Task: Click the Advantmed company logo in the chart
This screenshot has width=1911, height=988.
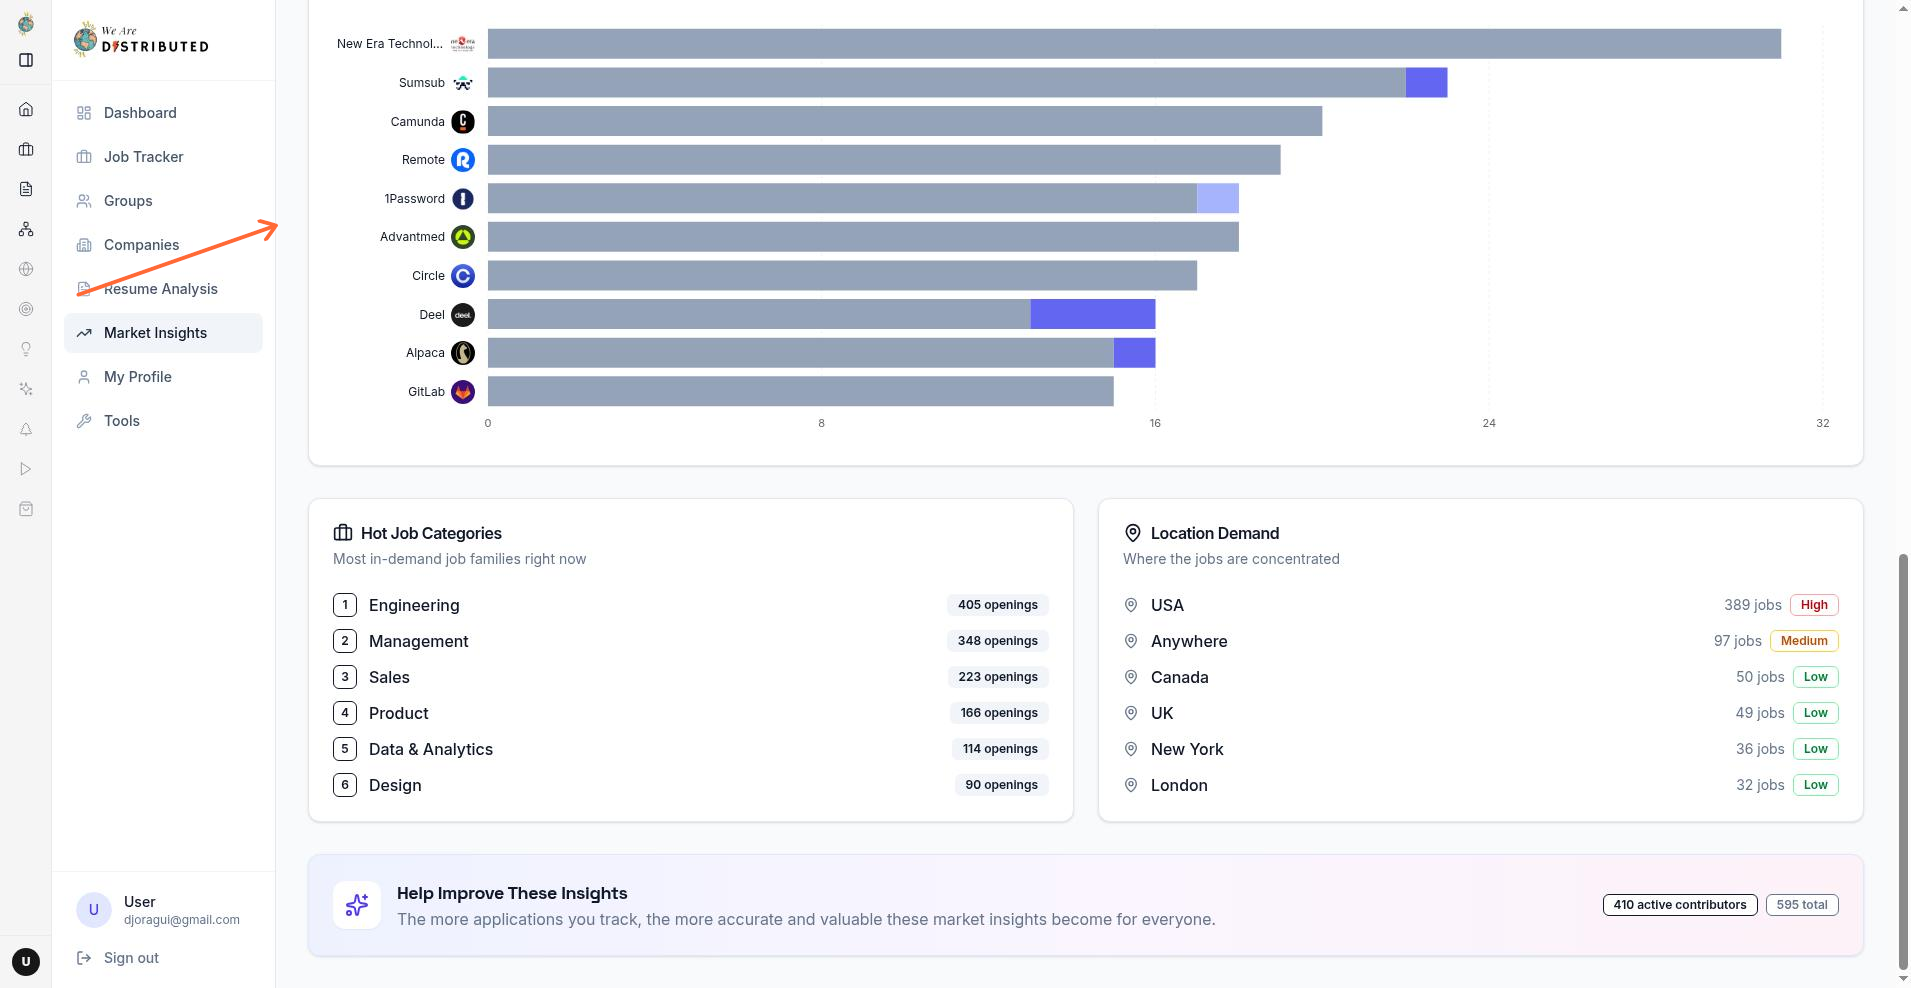Action: coord(463,237)
